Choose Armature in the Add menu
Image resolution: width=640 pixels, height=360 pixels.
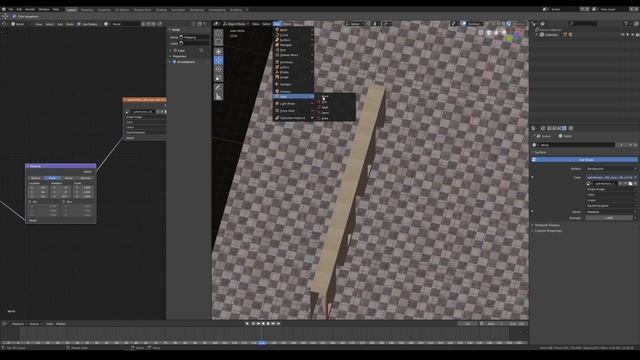click(x=293, y=62)
